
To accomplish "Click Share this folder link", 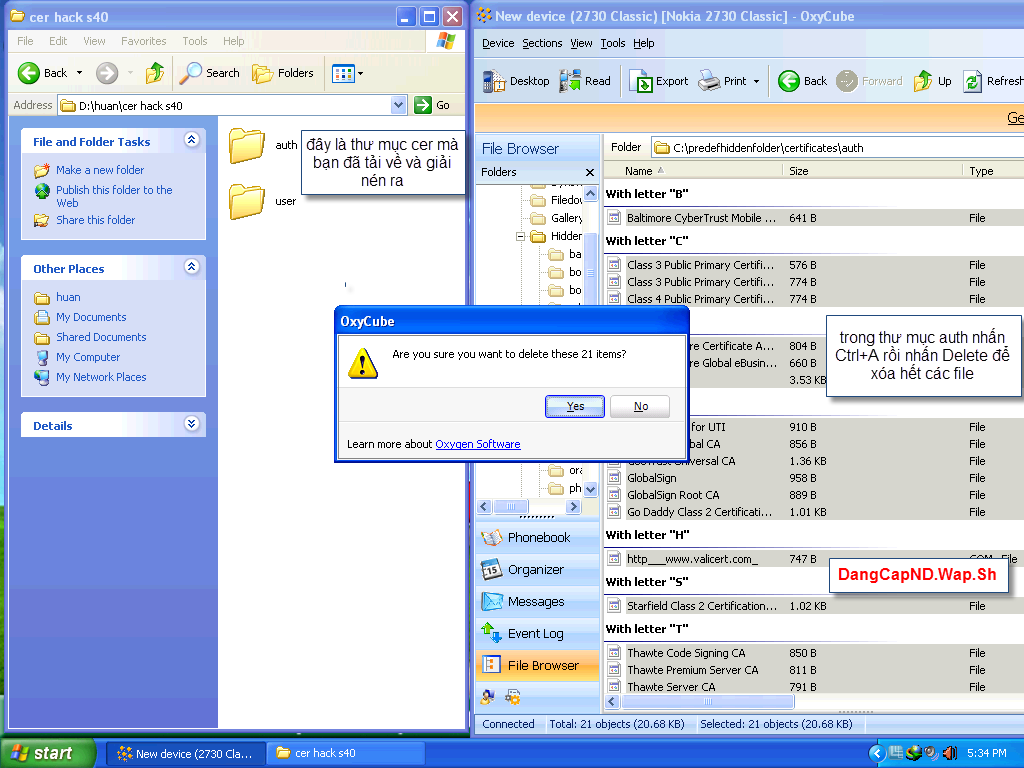I will tap(95, 220).
